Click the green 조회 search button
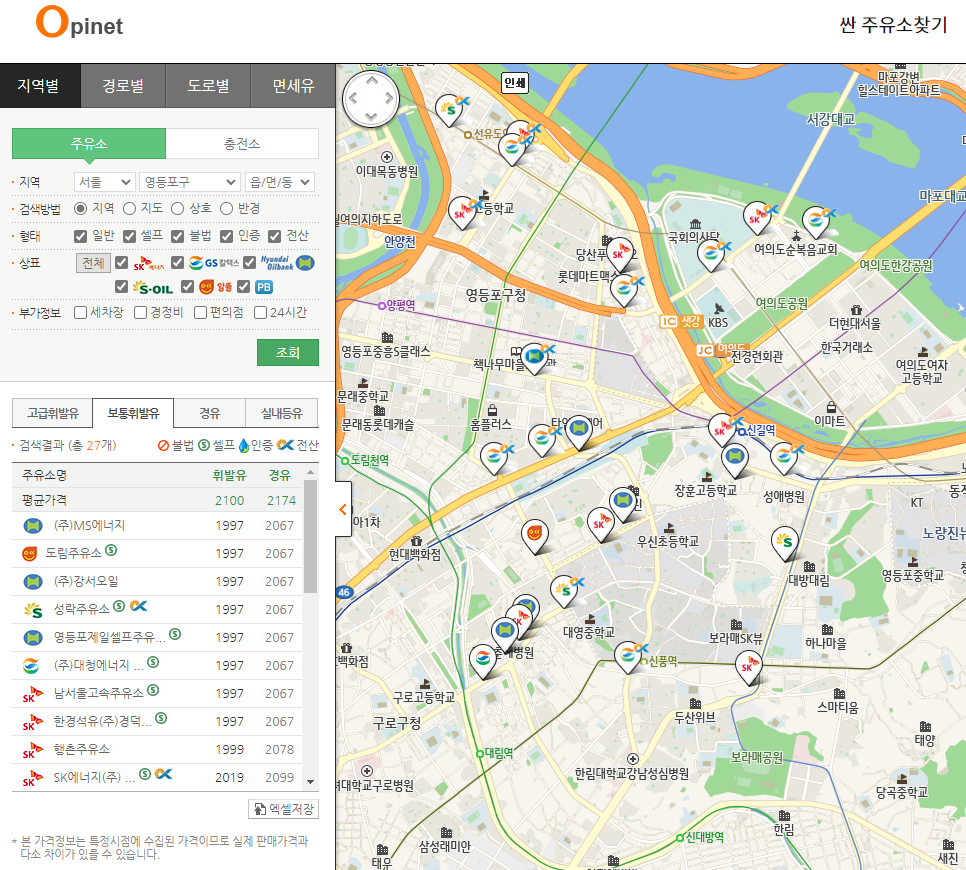This screenshot has width=966, height=870. coord(288,352)
